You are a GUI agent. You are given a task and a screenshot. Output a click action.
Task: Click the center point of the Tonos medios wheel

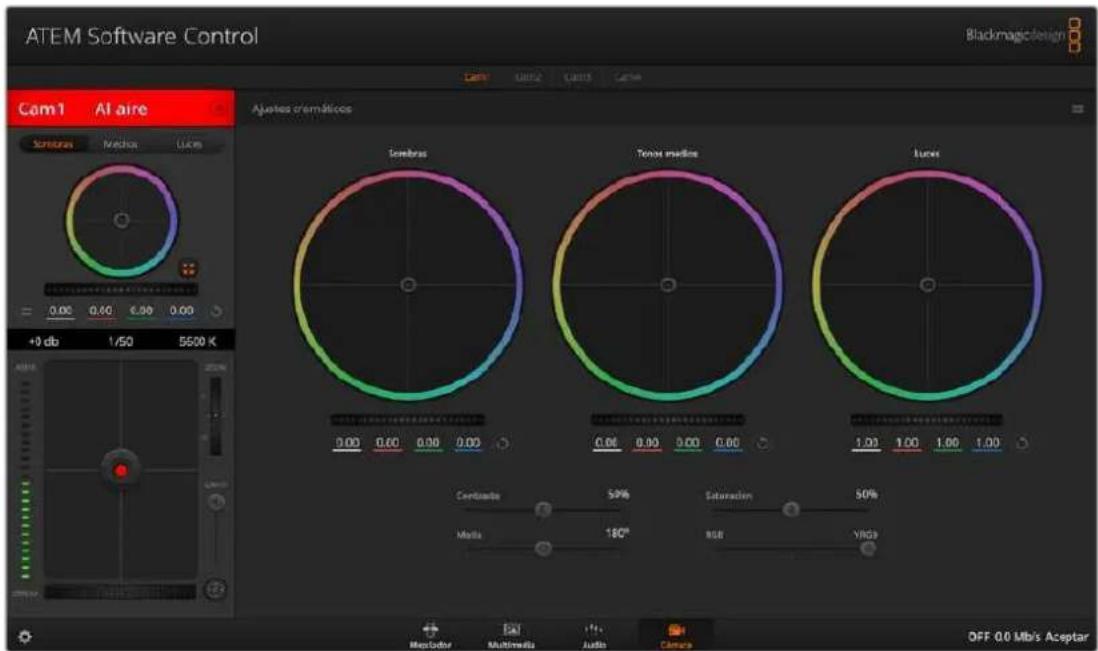[668, 285]
